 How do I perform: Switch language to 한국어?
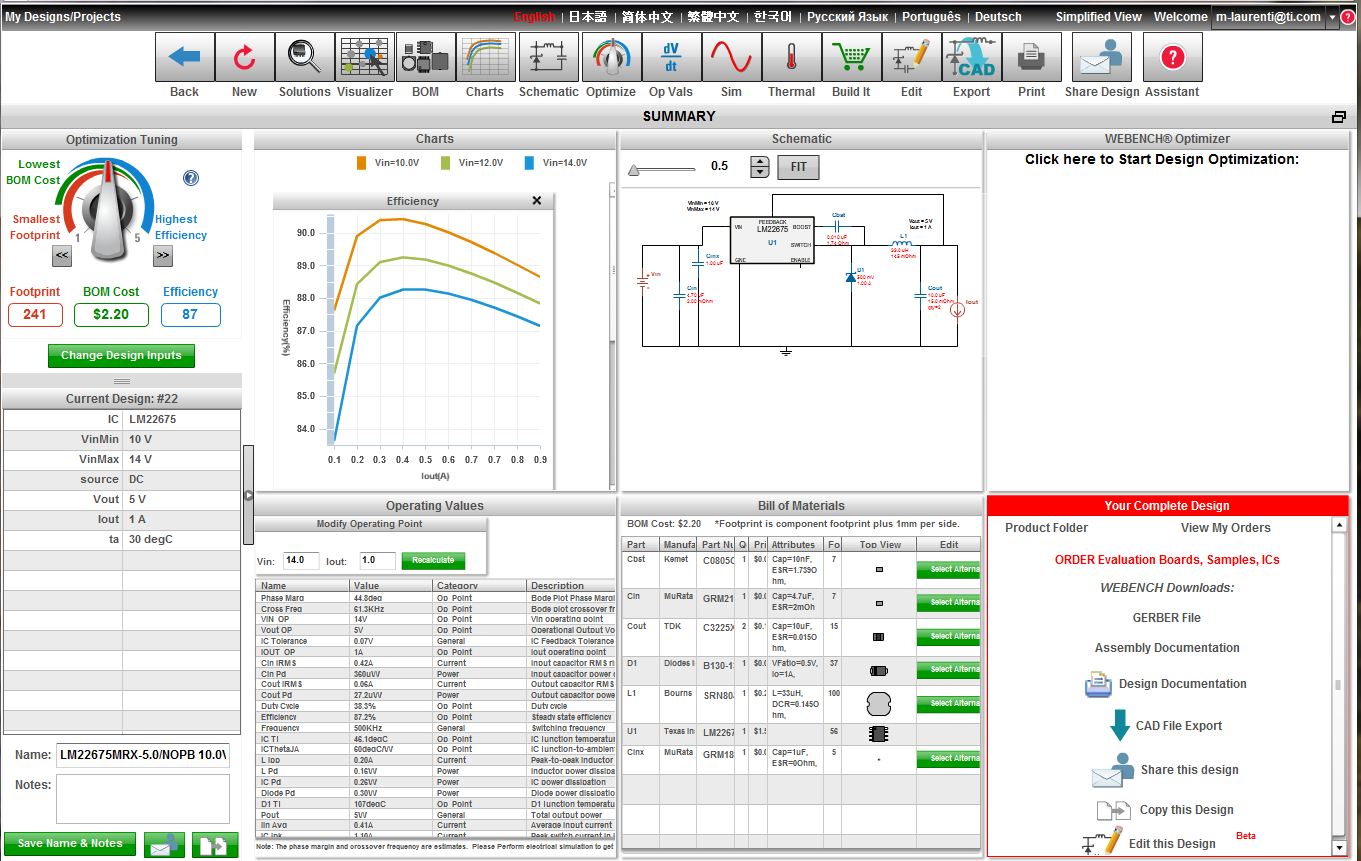coord(773,17)
